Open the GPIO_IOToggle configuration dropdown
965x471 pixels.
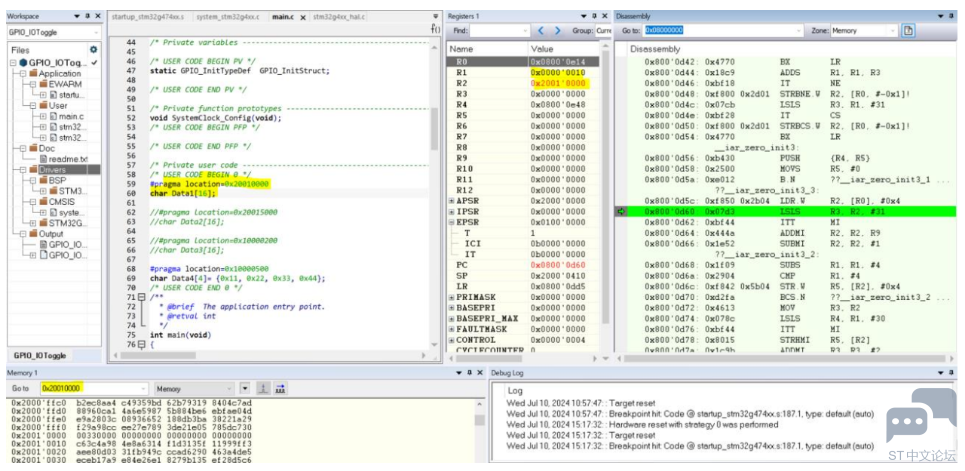(54, 32)
